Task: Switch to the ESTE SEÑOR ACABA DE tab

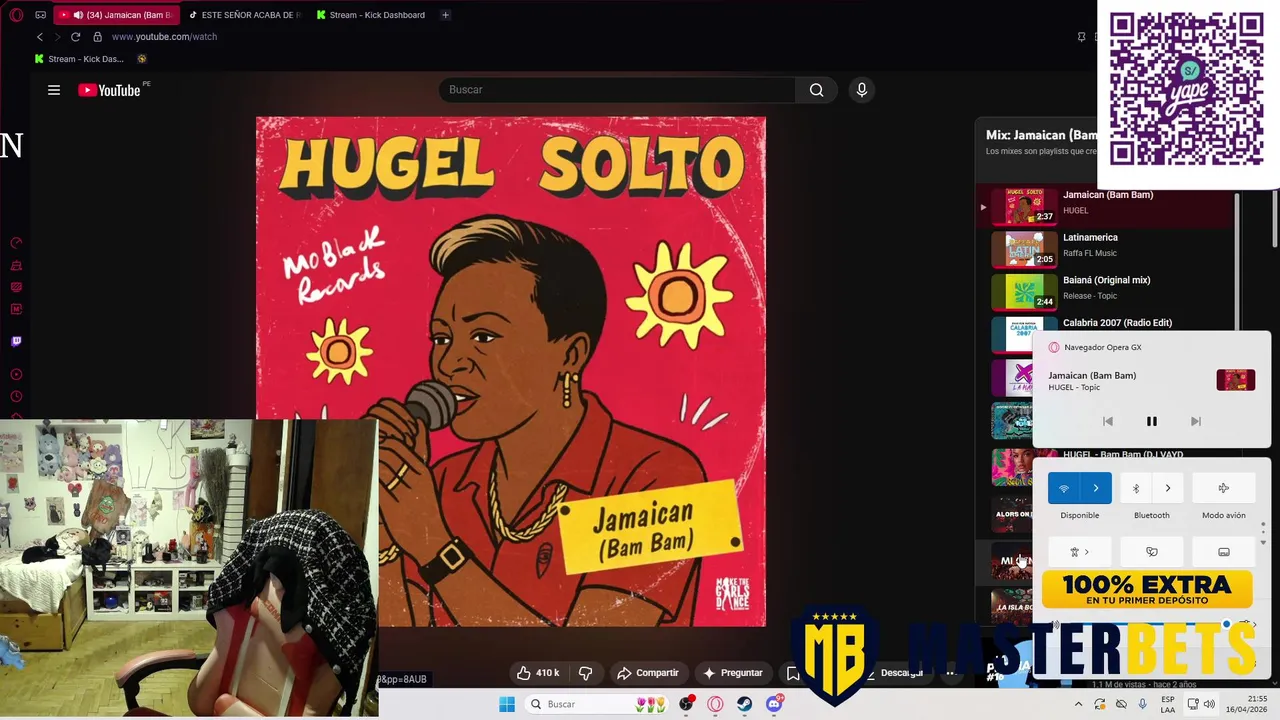Action: click(x=244, y=15)
